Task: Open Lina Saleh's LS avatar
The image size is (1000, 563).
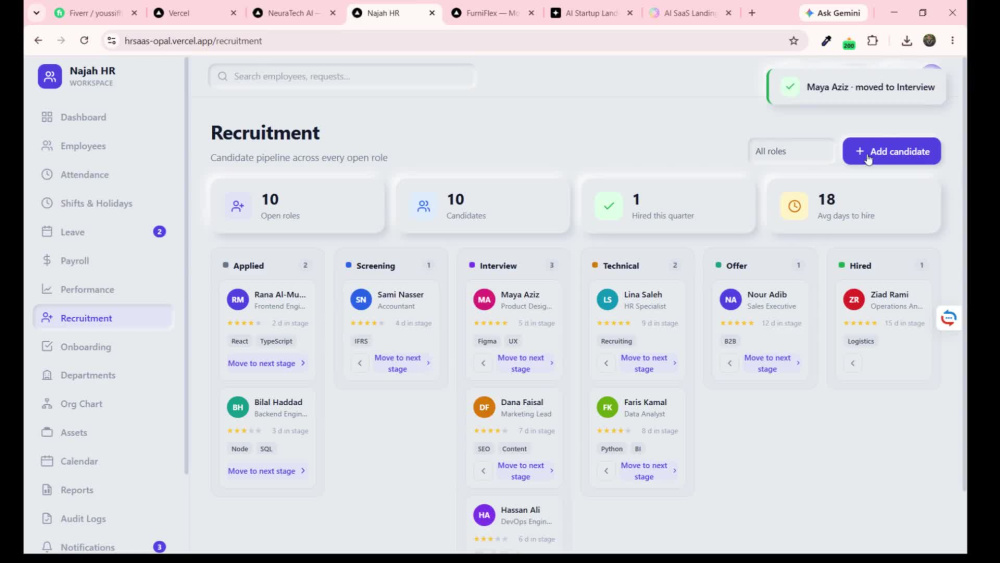Action: click(x=607, y=300)
